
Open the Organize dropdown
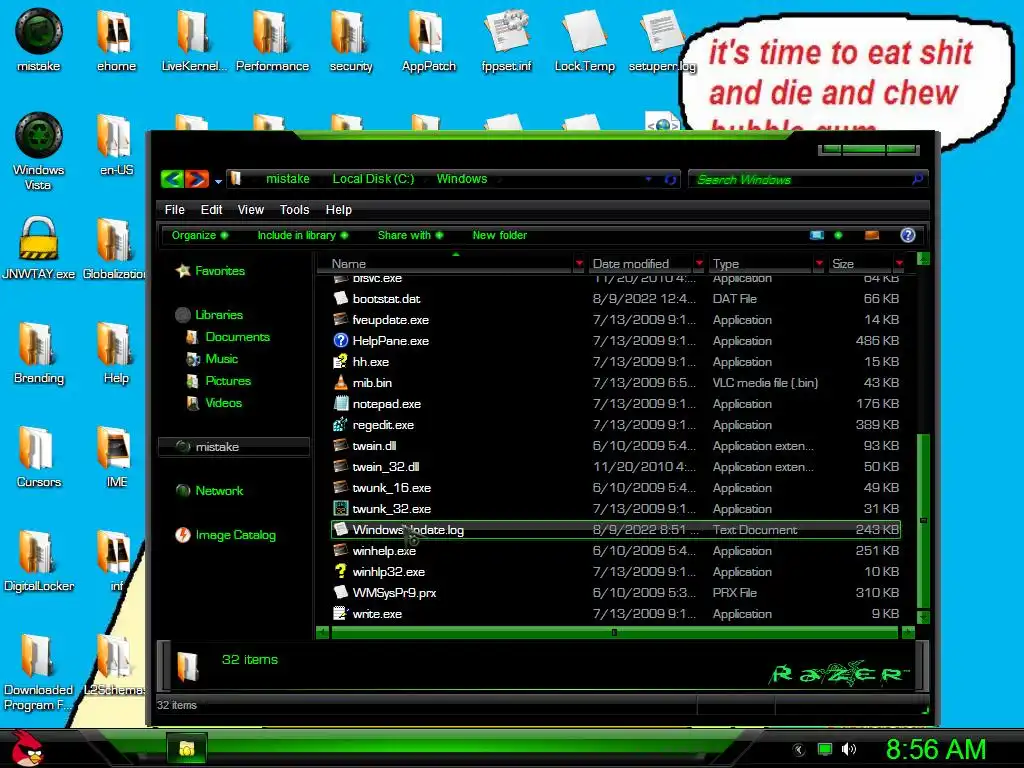(x=200, y=235)
